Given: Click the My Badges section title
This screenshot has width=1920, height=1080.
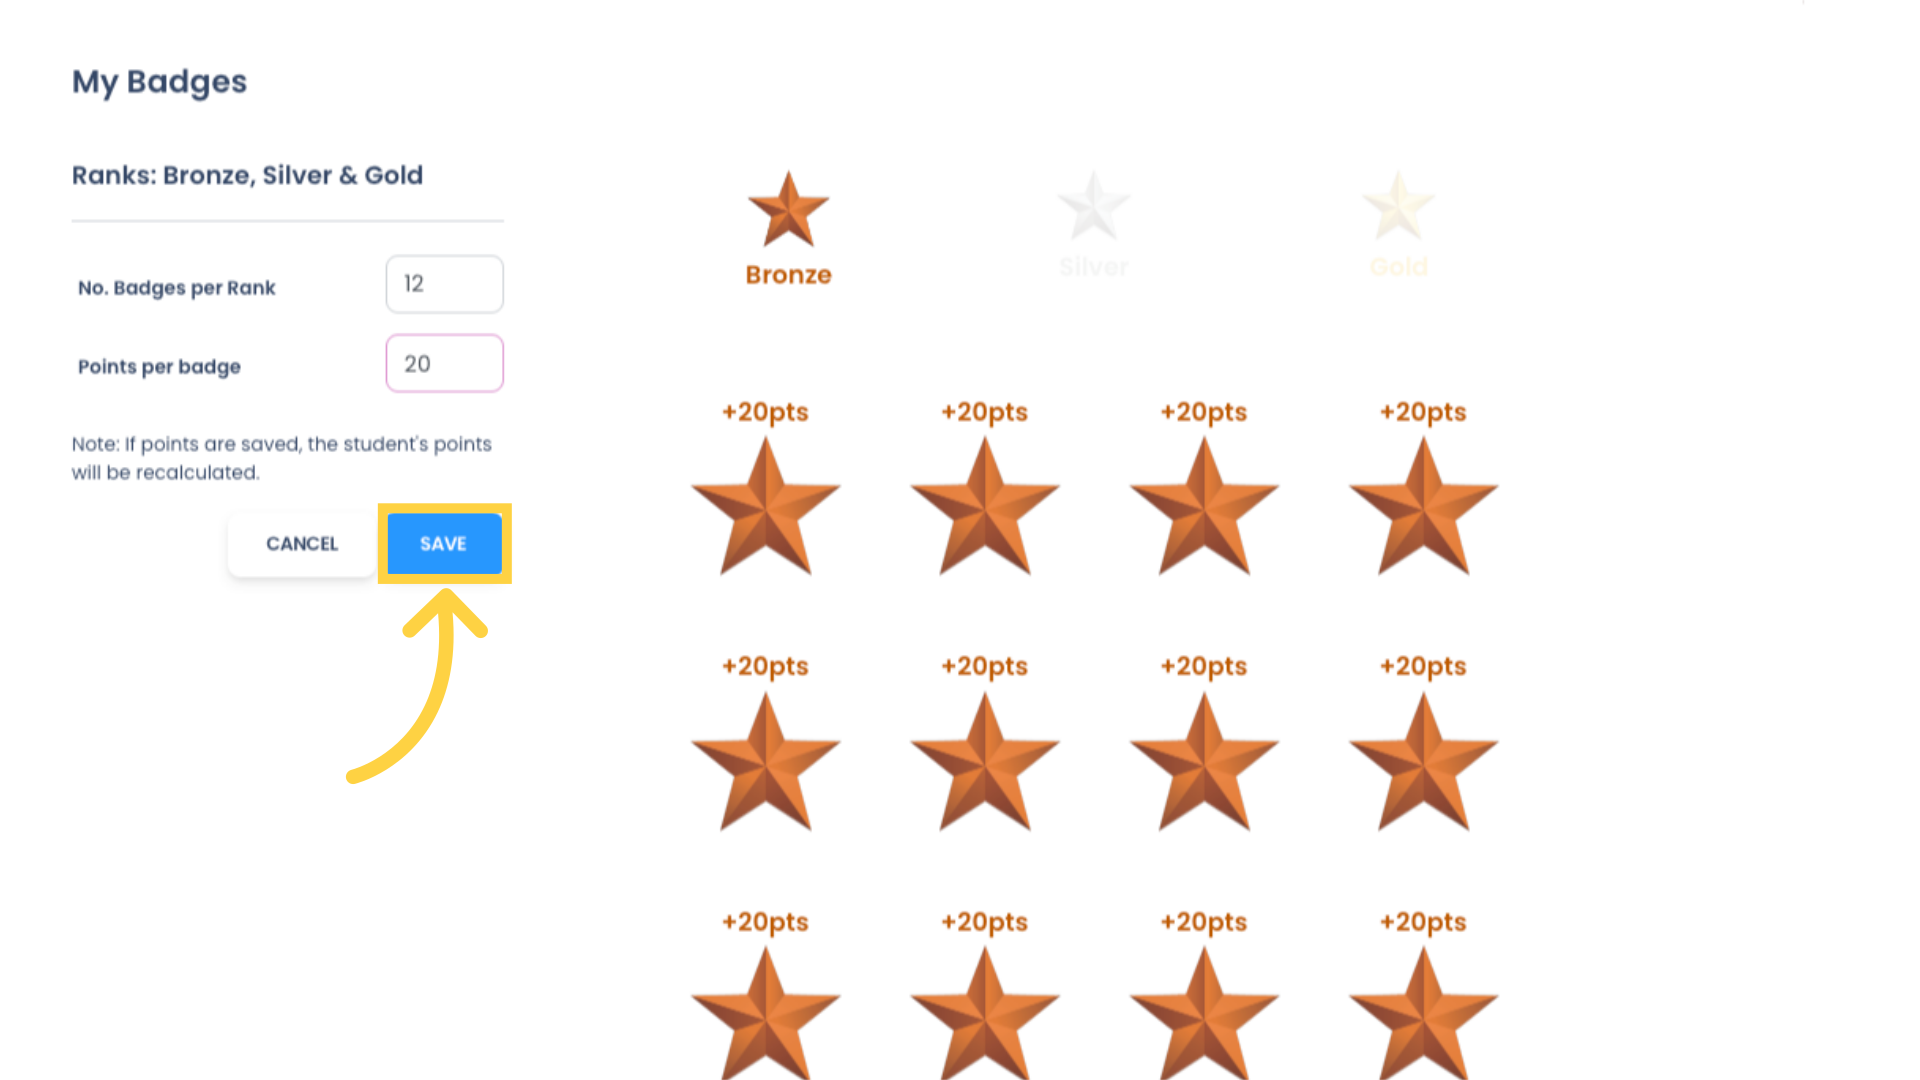Looking at the screenshot, I should [160, 82].
